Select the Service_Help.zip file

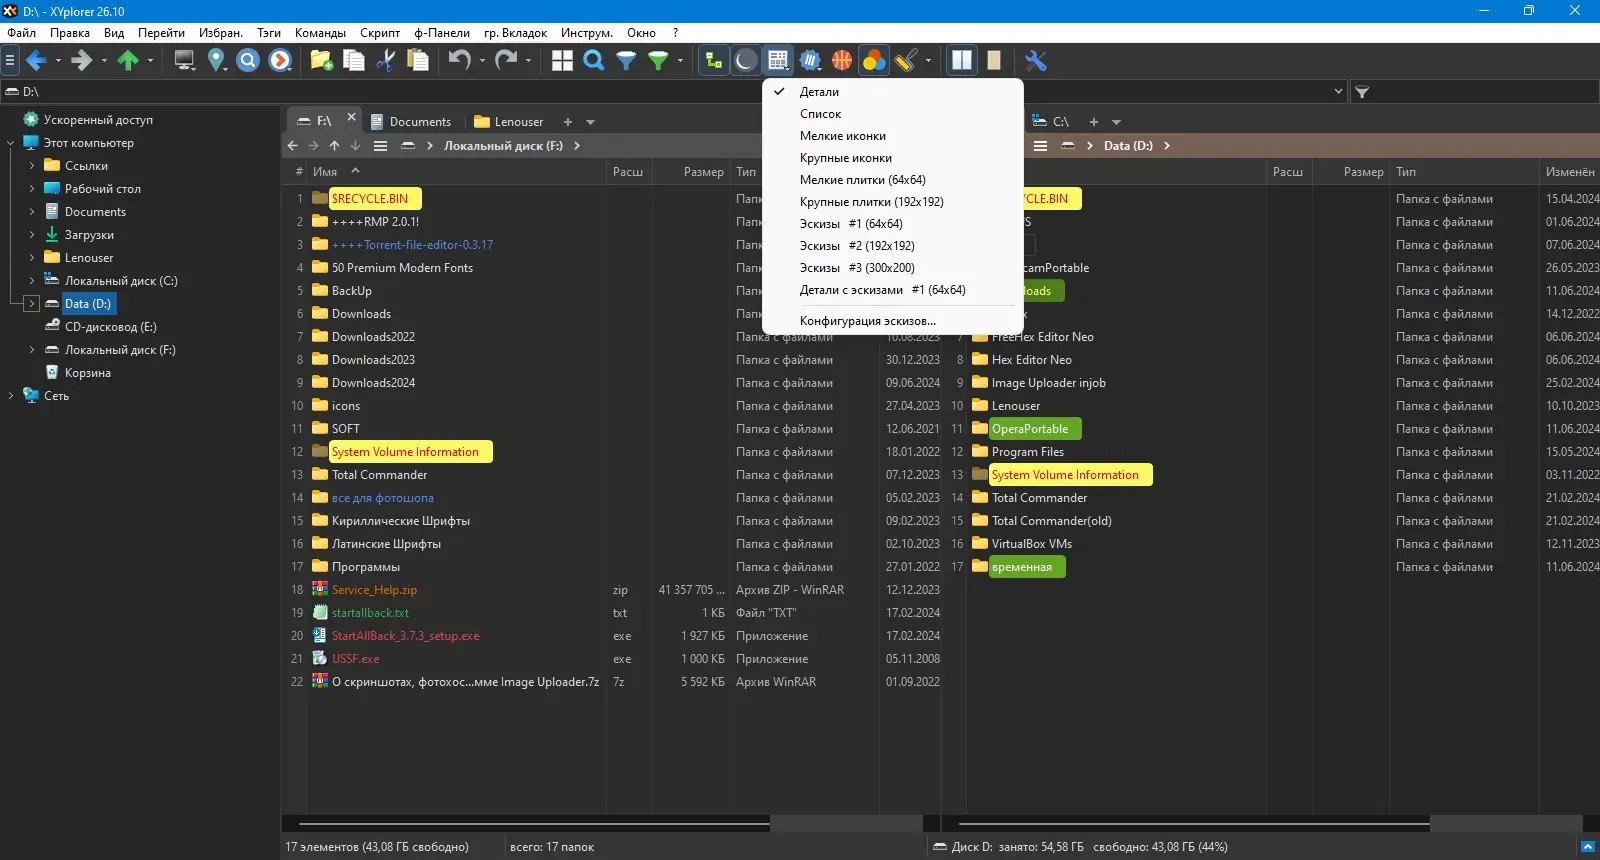click(374, 590)
